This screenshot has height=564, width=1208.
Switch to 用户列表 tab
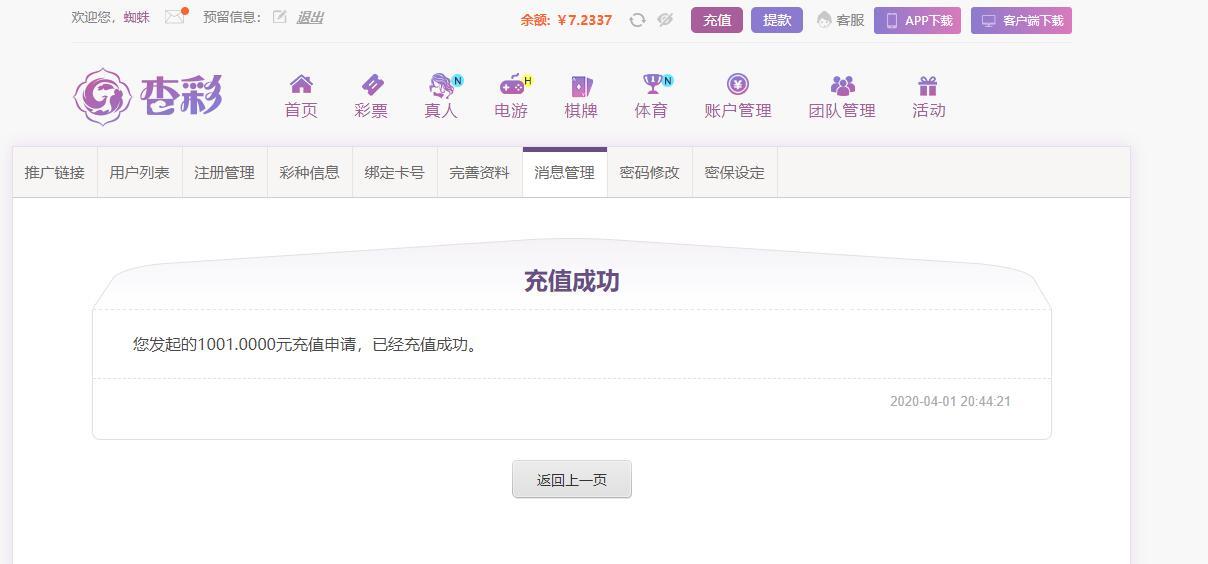tap(140, 173)
